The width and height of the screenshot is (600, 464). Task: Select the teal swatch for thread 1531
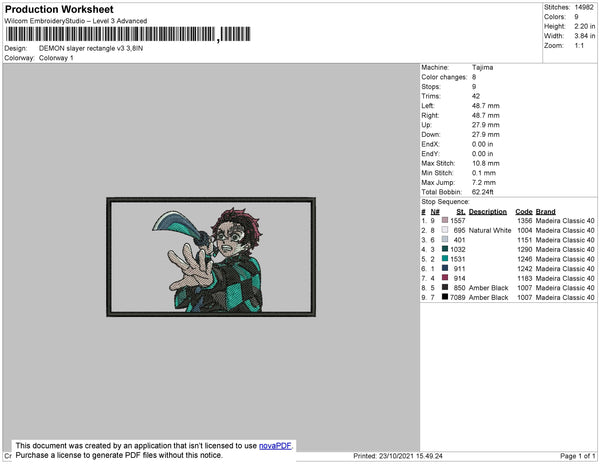click(445, 259)
